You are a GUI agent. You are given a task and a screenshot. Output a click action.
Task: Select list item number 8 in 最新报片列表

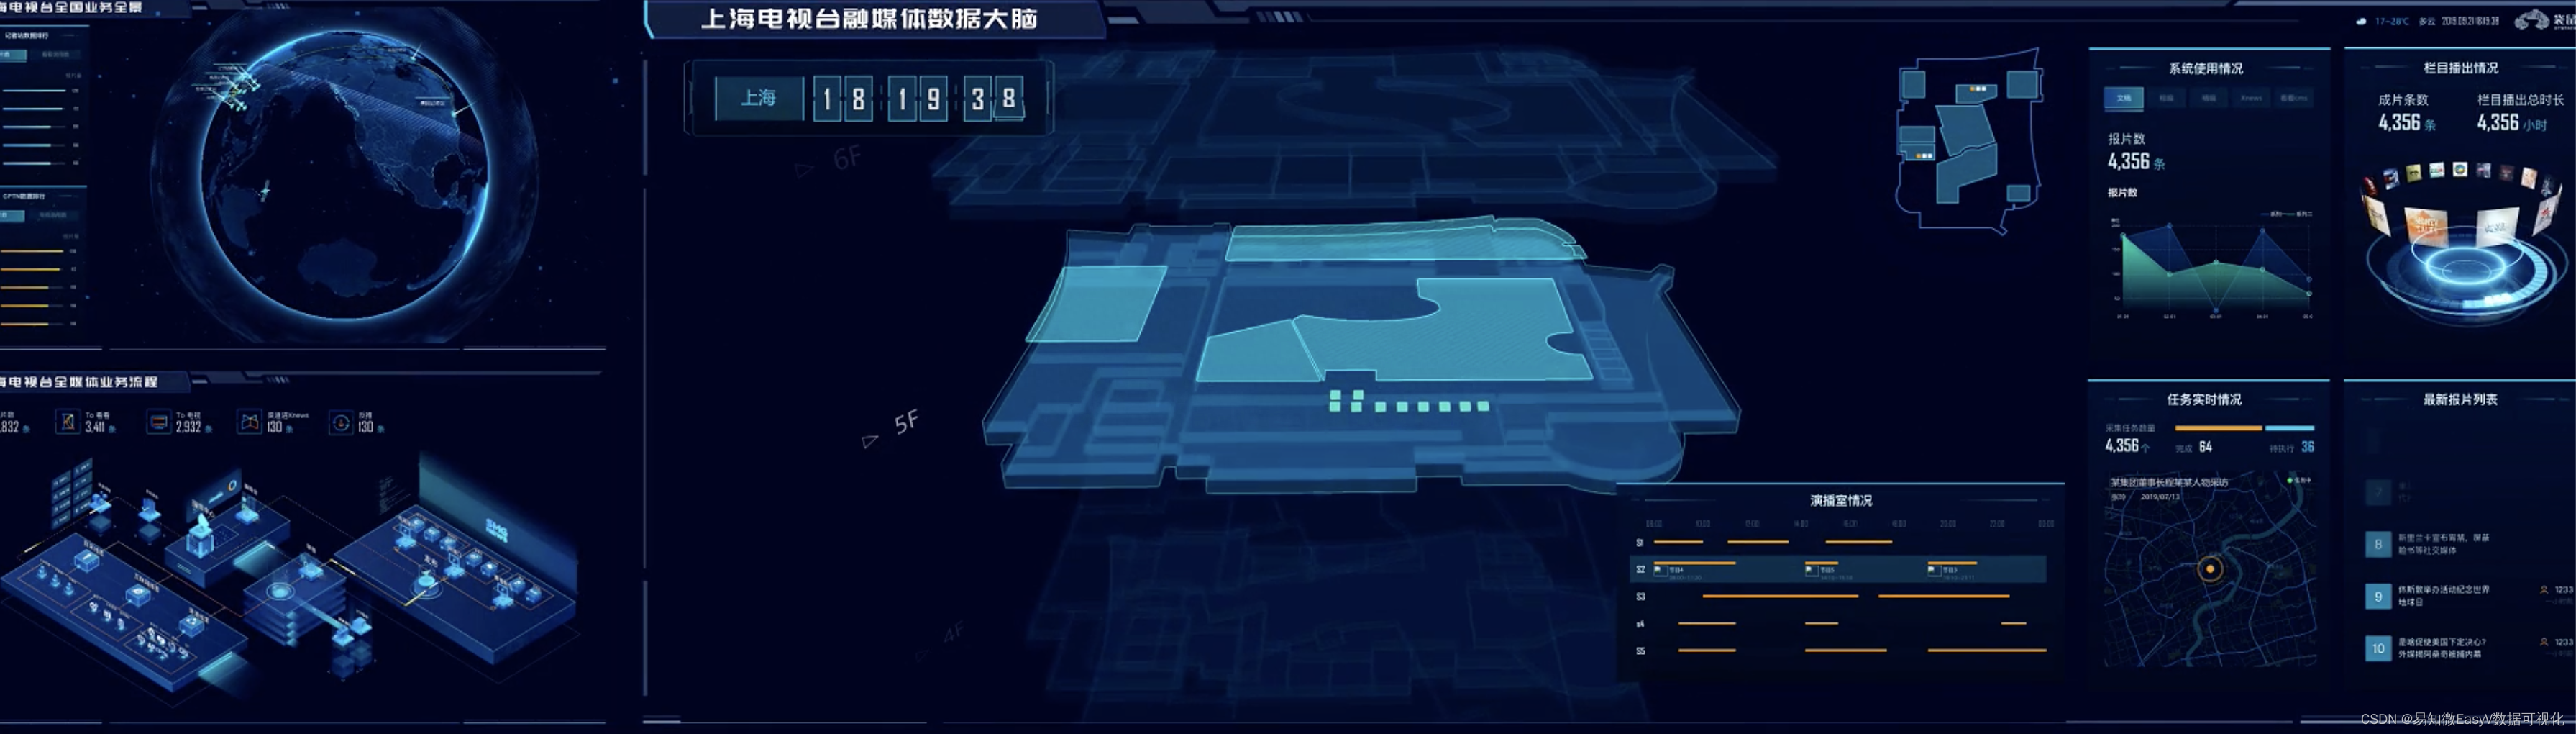[x=2378, y=544]
